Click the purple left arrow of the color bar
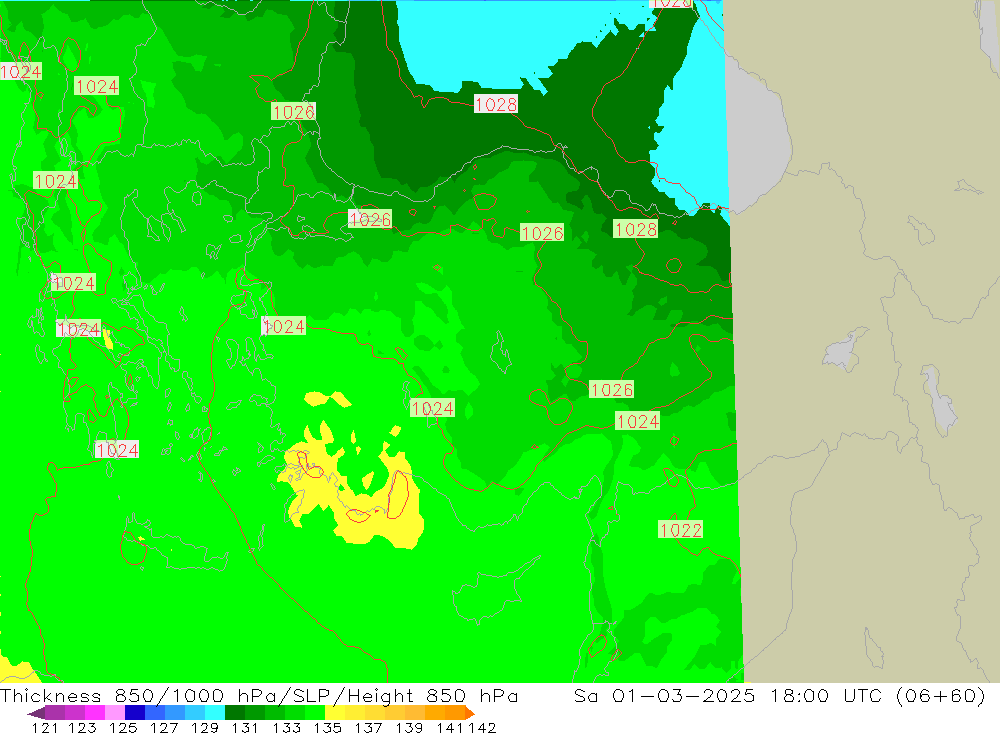This screenshot has width=1000, height=733. (36, 713)
